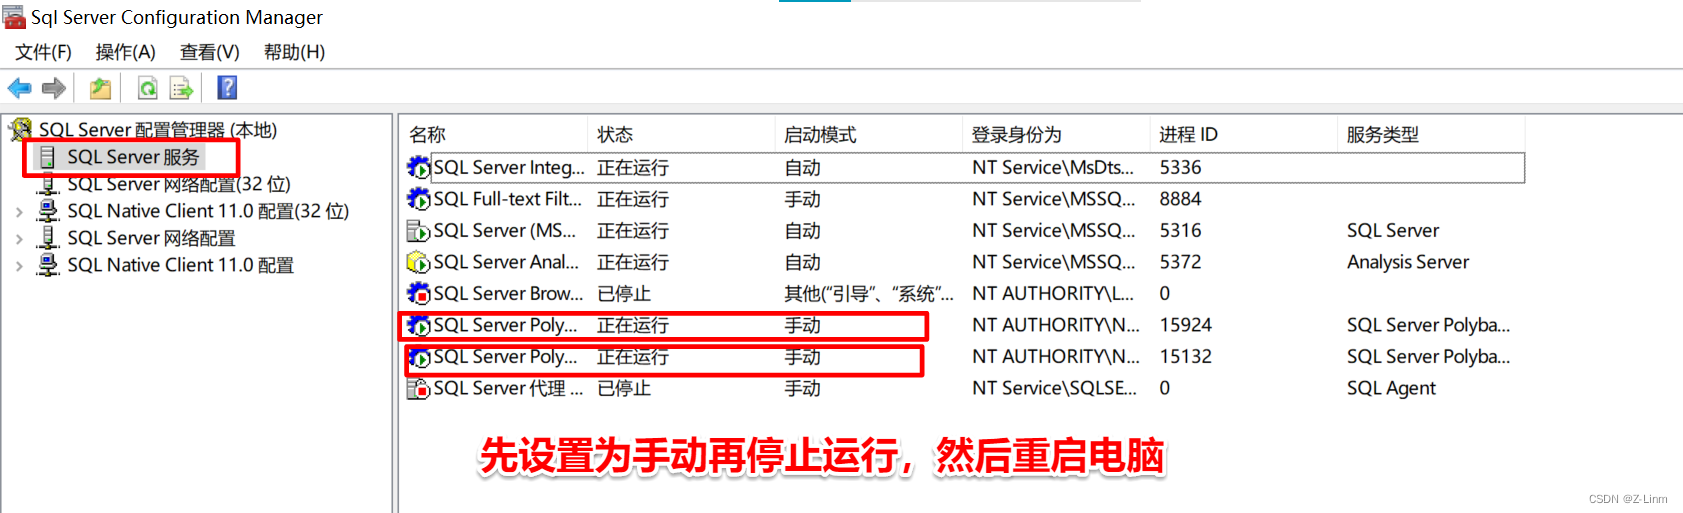Click the SQL Server 服务 tree icon
Image resolution: width=1683 pixels, height=513 pixels.
47,157
